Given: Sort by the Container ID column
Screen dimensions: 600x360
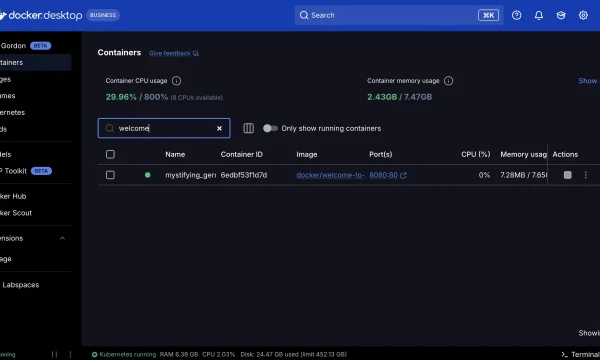Looking at the screenshot, I should [241, 154].
